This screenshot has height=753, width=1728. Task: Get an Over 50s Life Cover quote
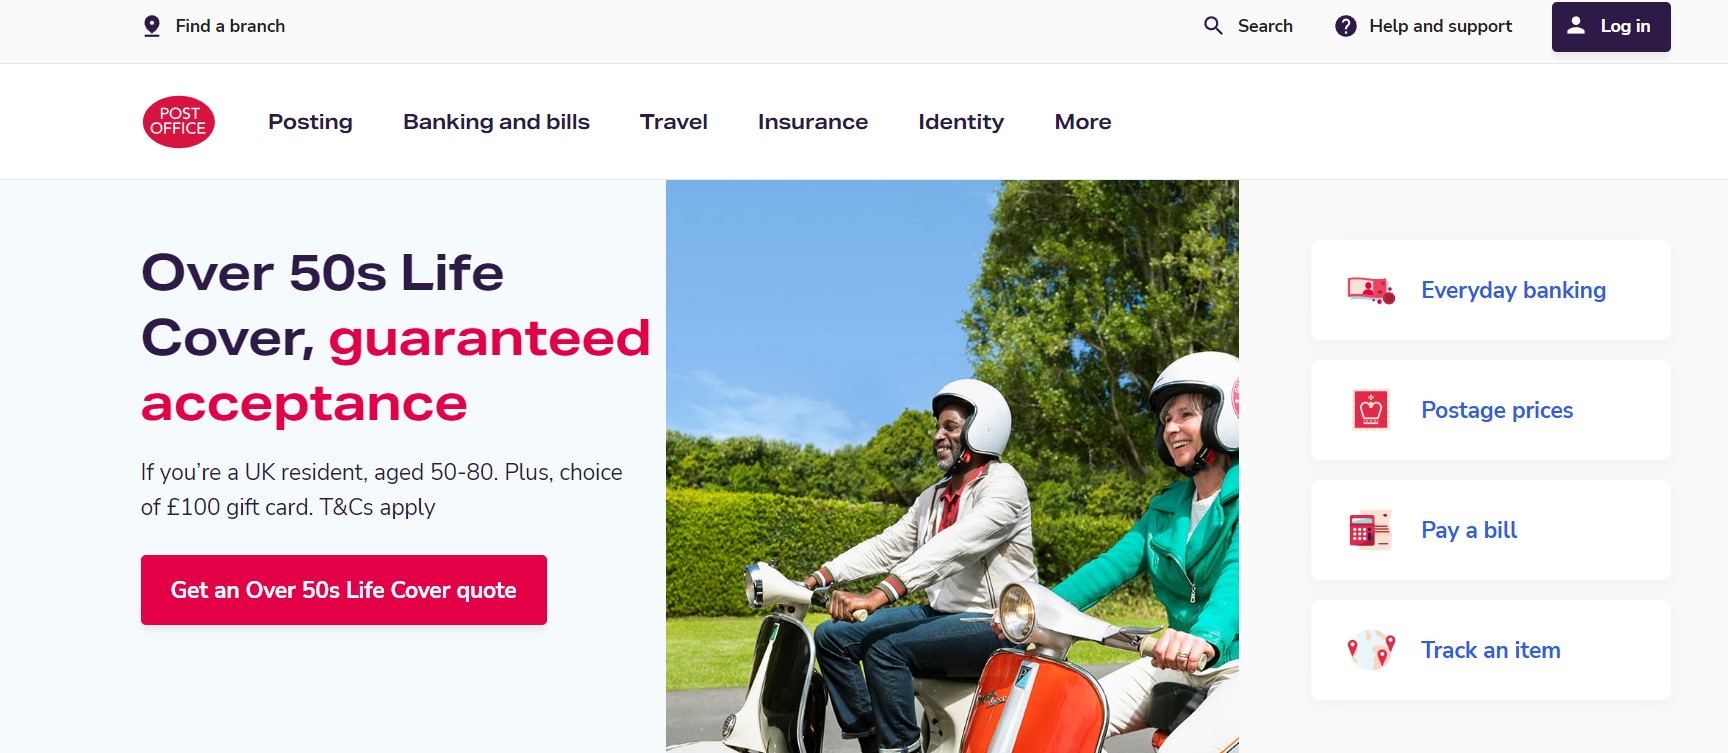click(344, 590)
